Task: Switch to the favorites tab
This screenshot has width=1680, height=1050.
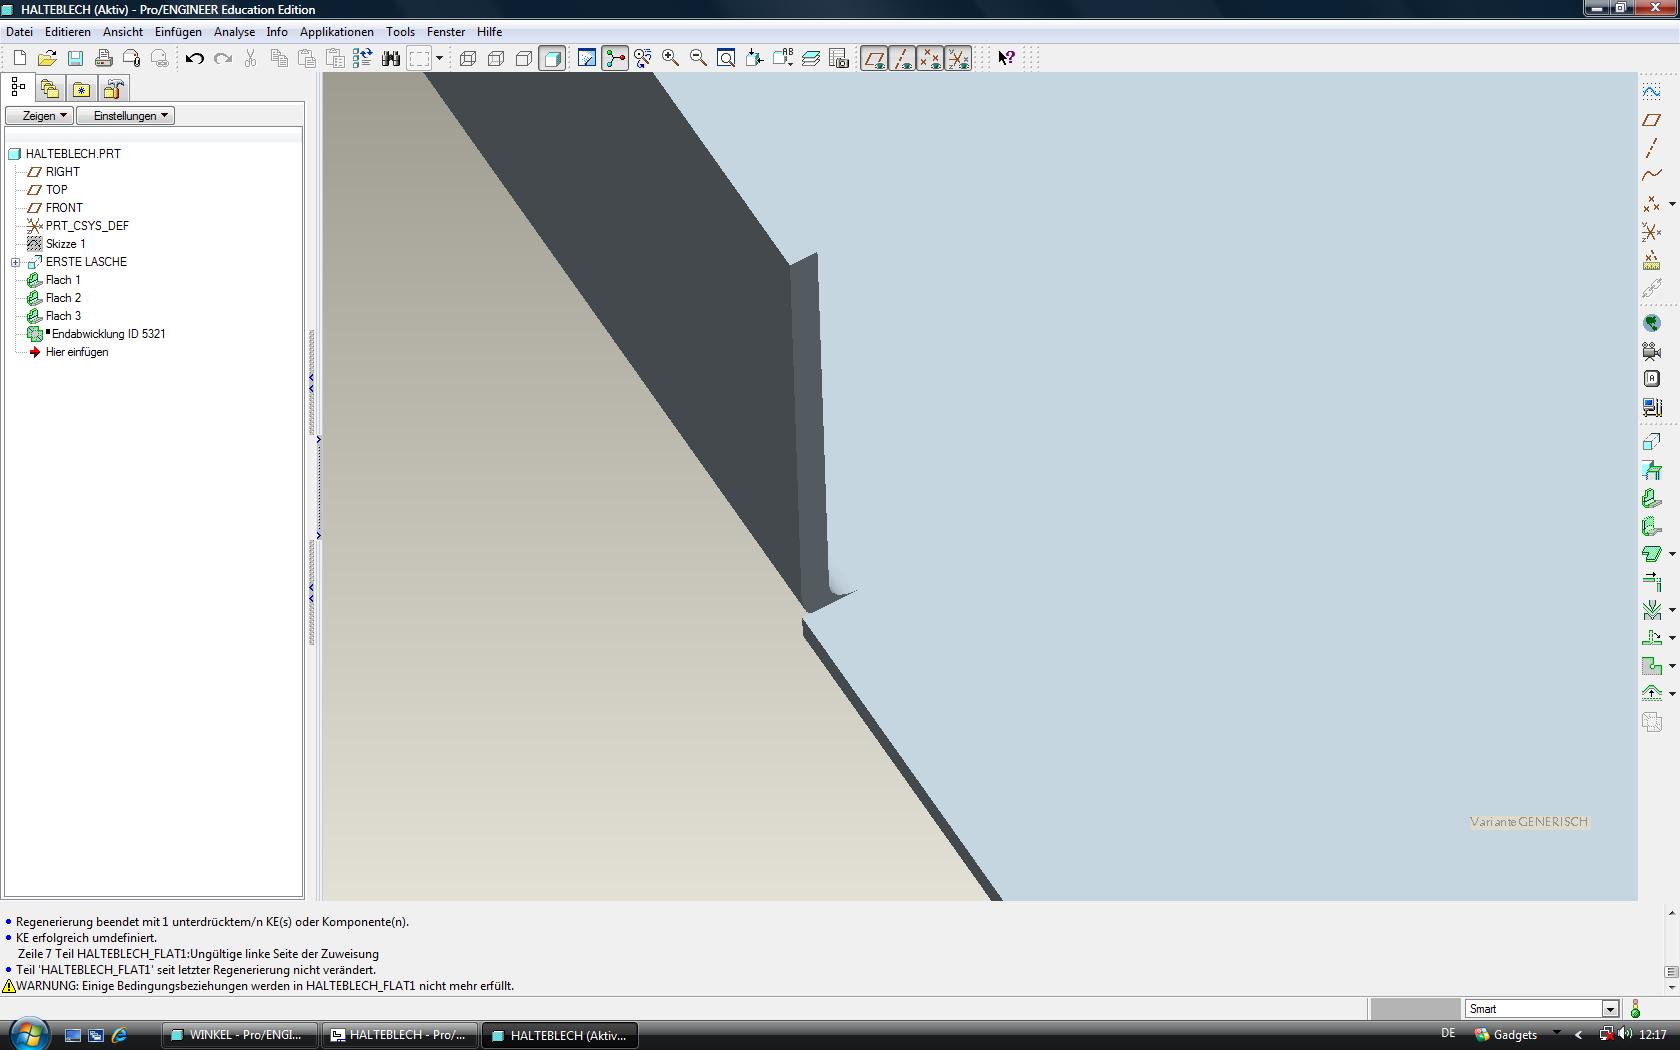Action: coord(81,89)
